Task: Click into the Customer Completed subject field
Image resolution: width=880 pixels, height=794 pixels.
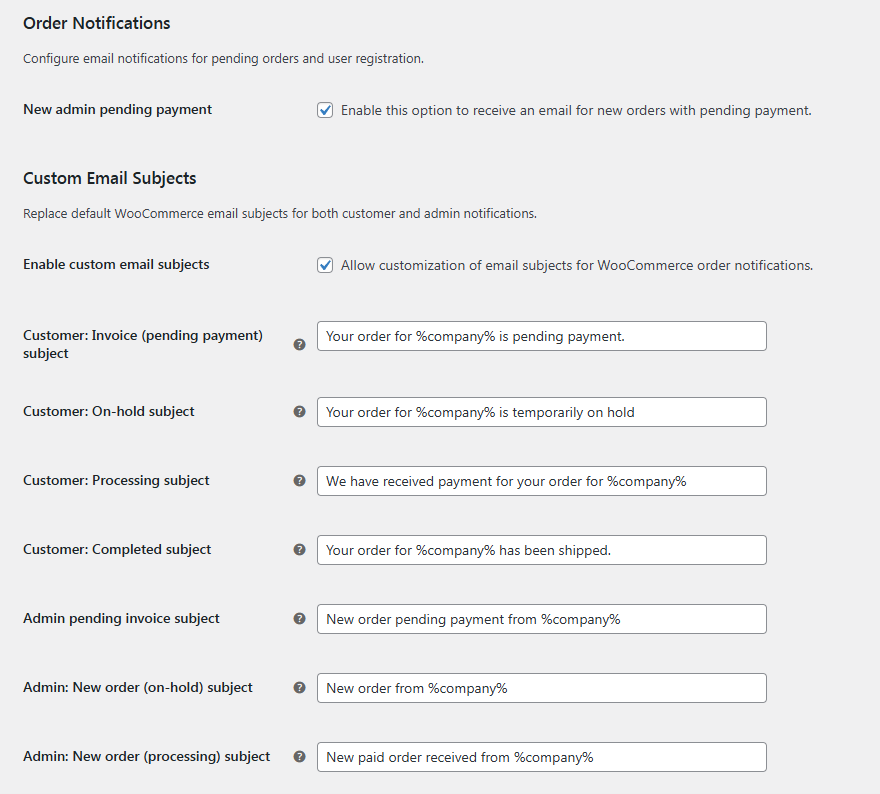Action: click(541, 550)
